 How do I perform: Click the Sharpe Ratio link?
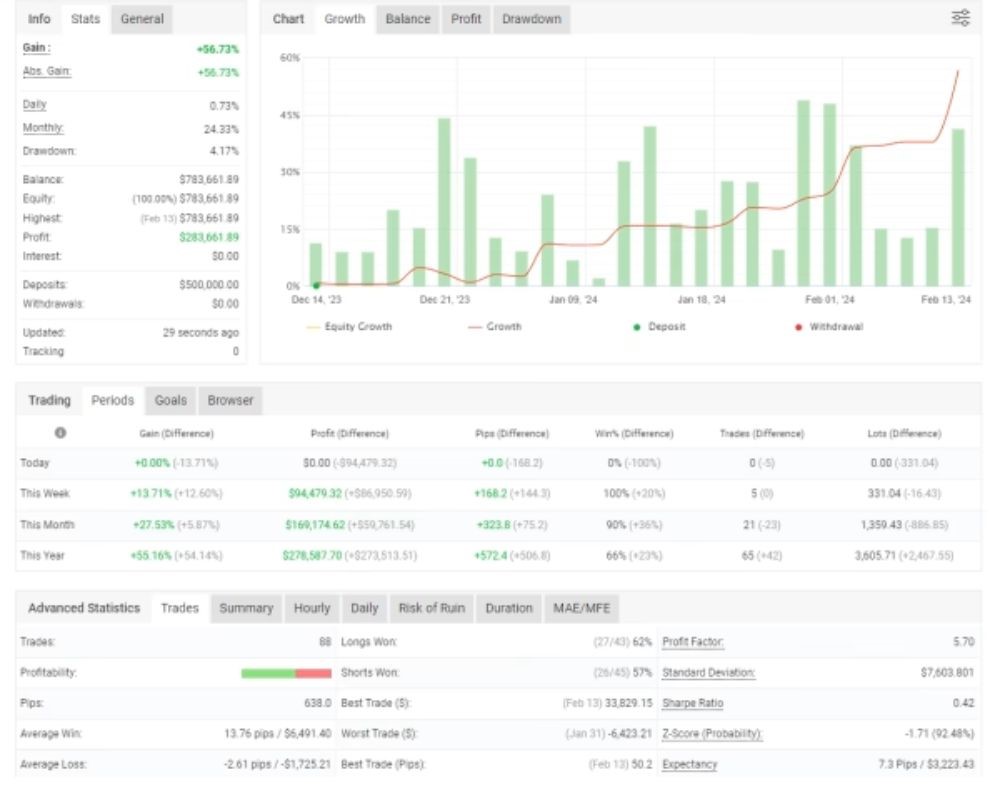click(x=692, y=703)
